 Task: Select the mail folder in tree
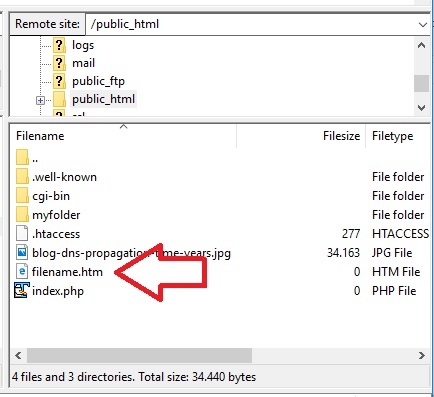[83, 63]
